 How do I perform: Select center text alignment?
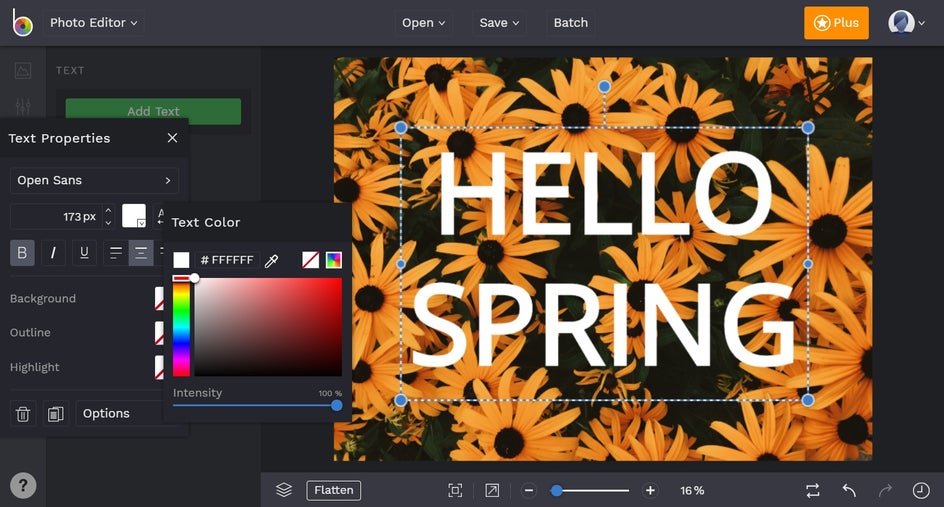point(141,253)
